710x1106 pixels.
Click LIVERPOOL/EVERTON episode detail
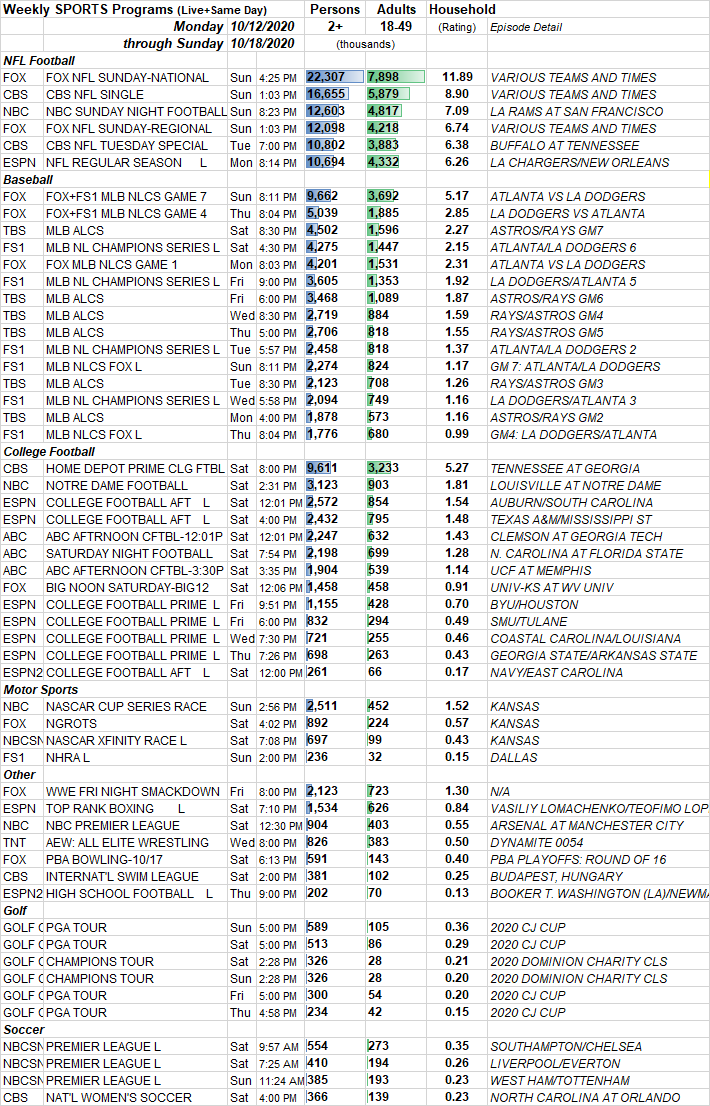click(556, 1063)
